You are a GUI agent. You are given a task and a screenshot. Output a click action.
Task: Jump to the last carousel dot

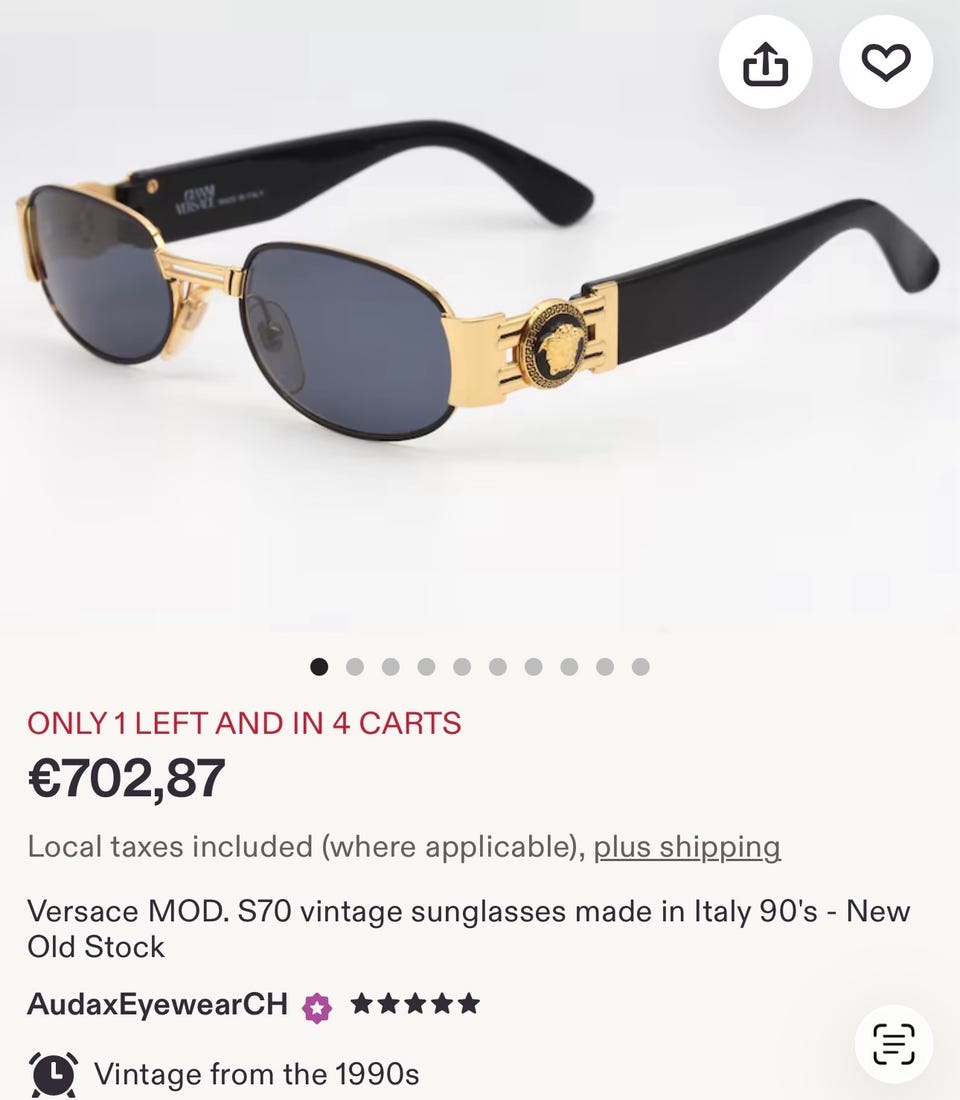pyautogui.click(x=641, y=666)
